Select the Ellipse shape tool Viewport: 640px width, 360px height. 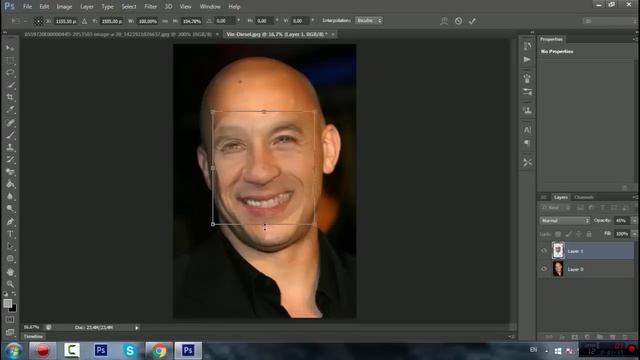[x=10, y=259]
